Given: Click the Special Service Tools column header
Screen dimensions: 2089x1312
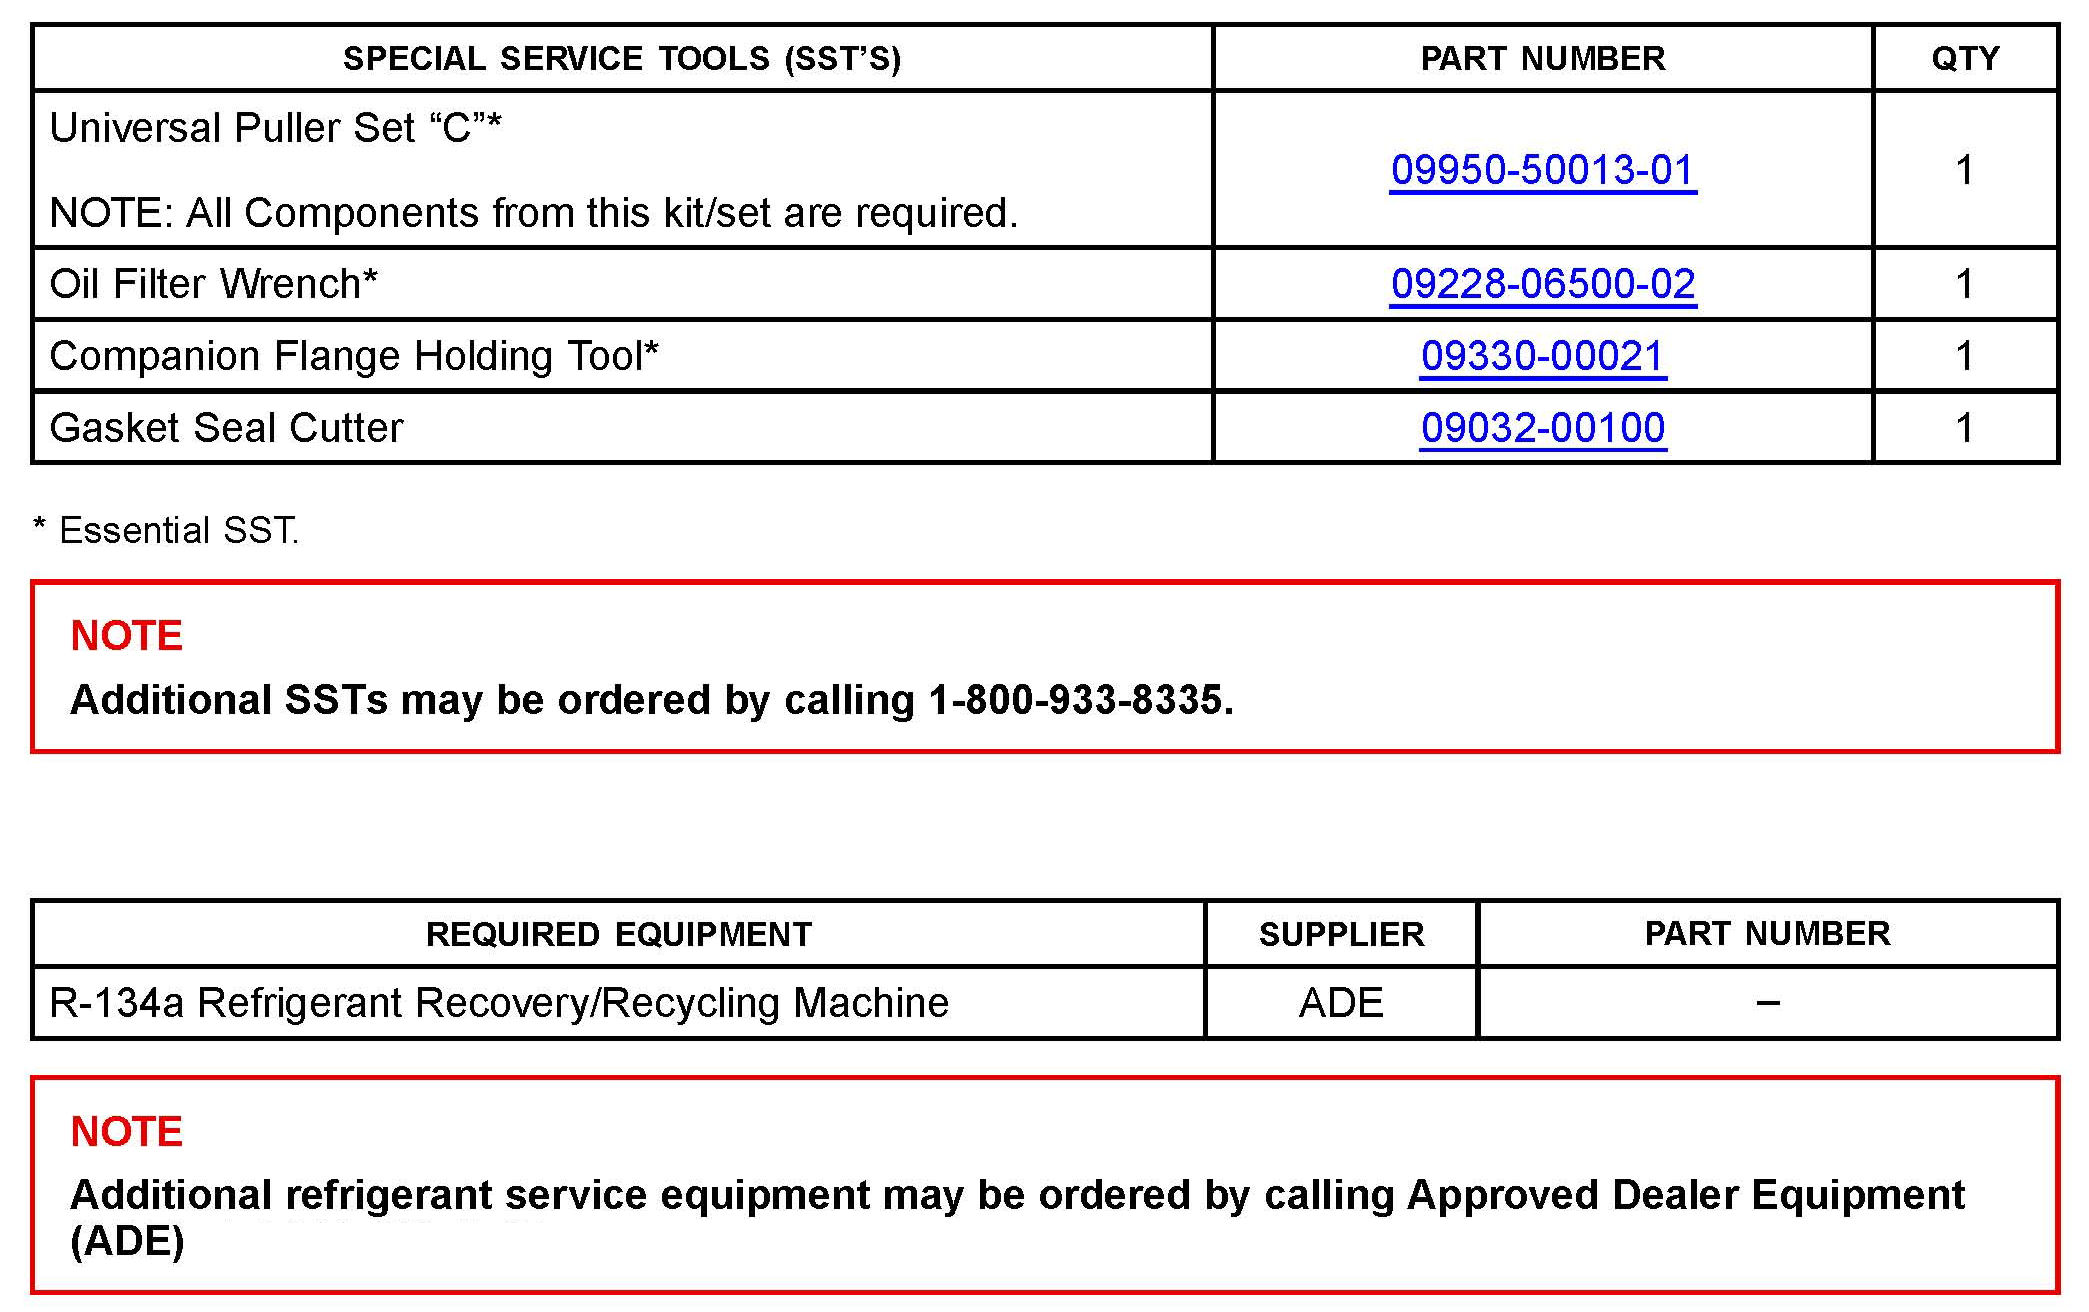Looking at the screenshot, I should click(621, 59).
